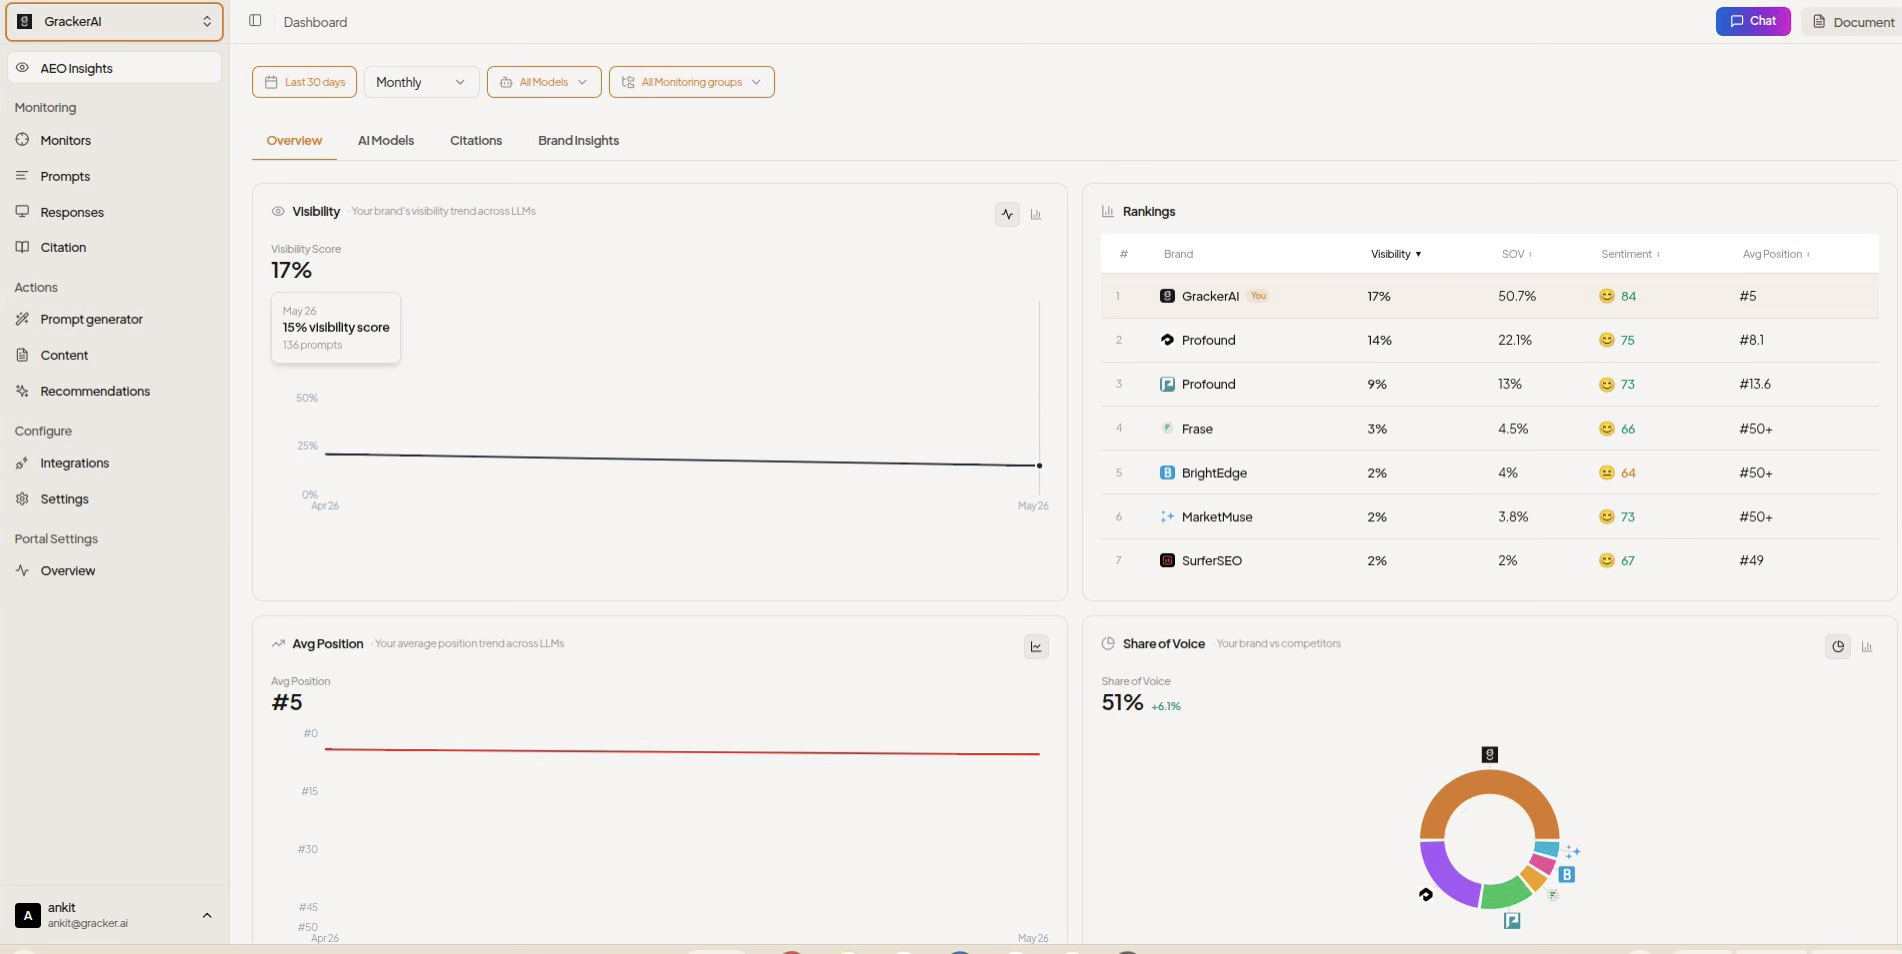Click the AEO Insights eye icon
Image resolution: width=1902 pixels, height=954 pixels.
(x=22, y=68)
